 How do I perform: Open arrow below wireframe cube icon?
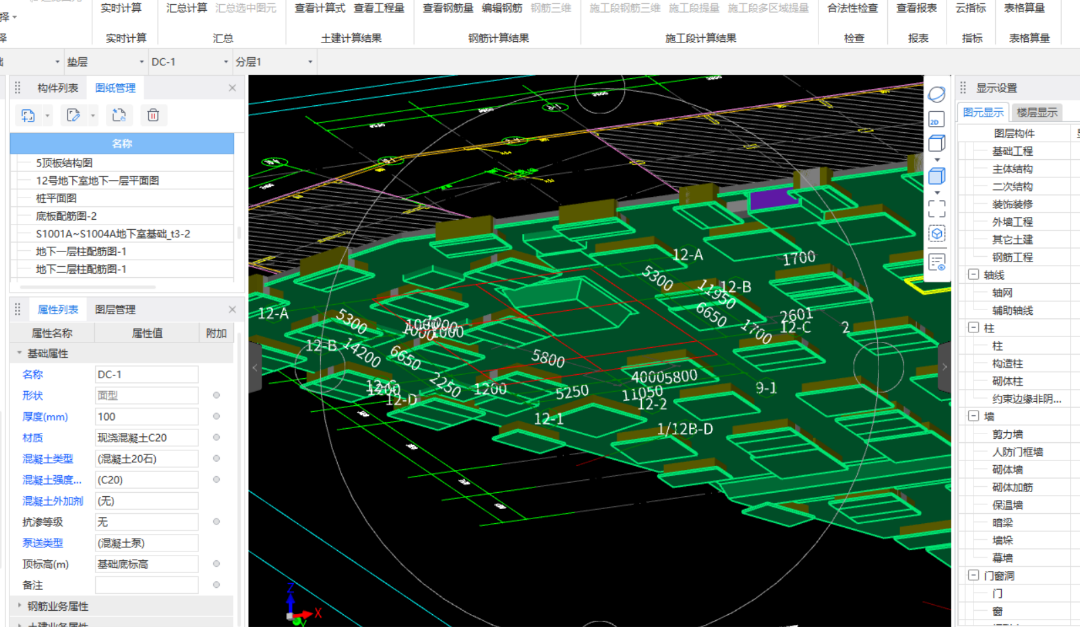(937, 160)
